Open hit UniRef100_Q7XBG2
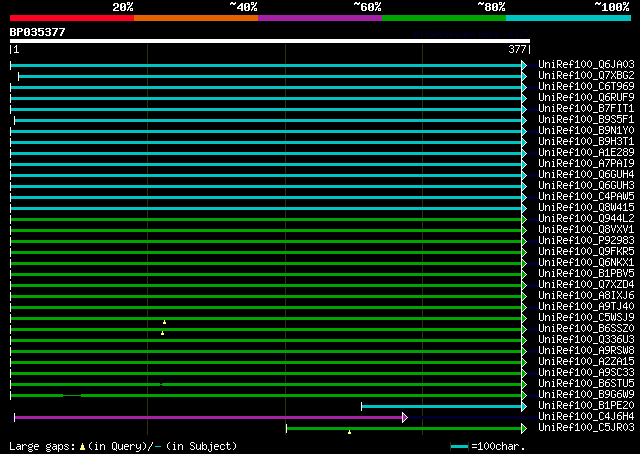The width and height of the screenshot is (640, 454). tap(586, 75)
